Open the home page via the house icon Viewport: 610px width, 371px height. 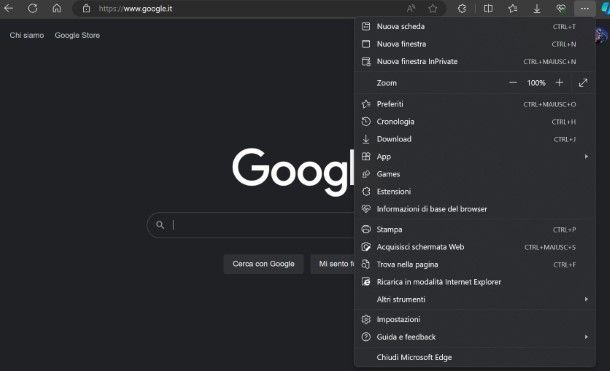pos(57,8)
